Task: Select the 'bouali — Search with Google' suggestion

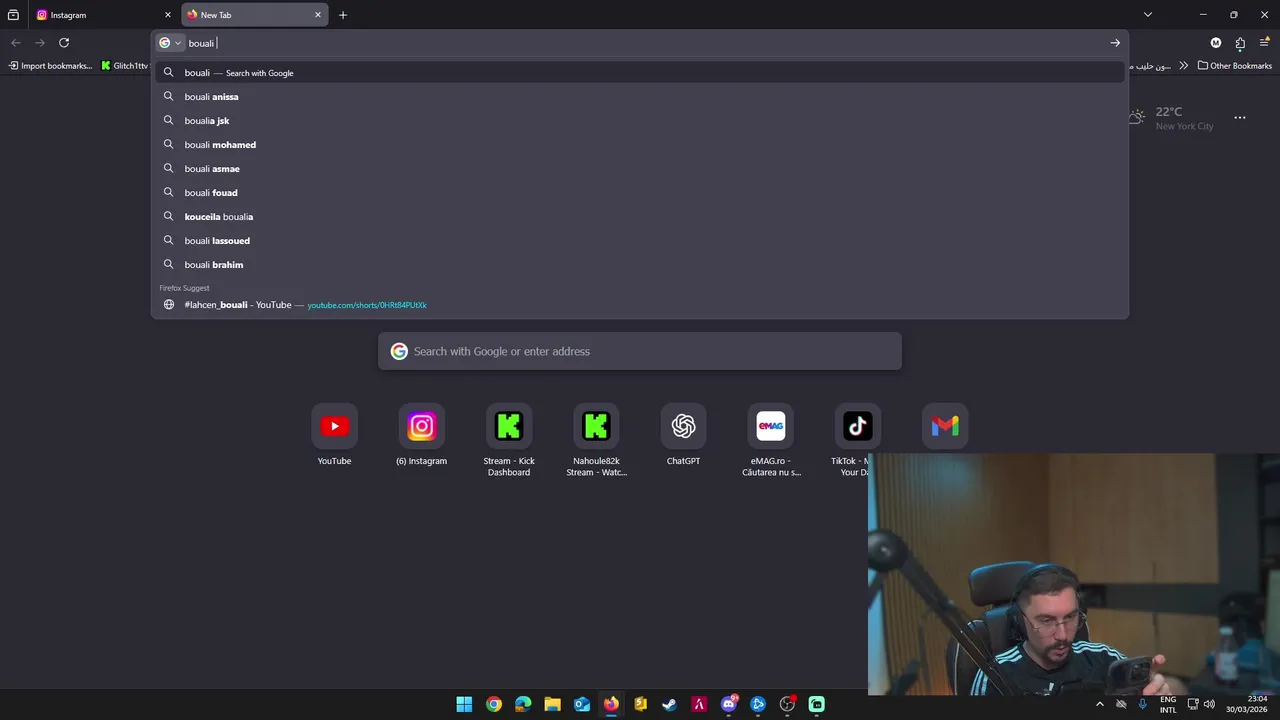Action: (640, 73)
